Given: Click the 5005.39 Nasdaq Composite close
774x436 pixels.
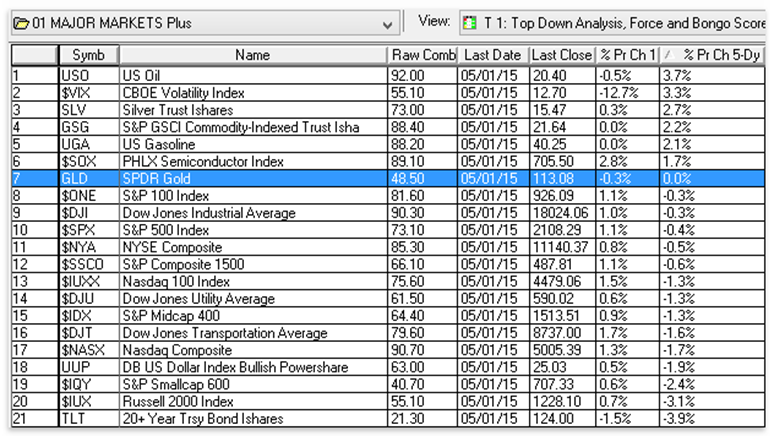Looking at the screenshot, I should pos(562,350).
